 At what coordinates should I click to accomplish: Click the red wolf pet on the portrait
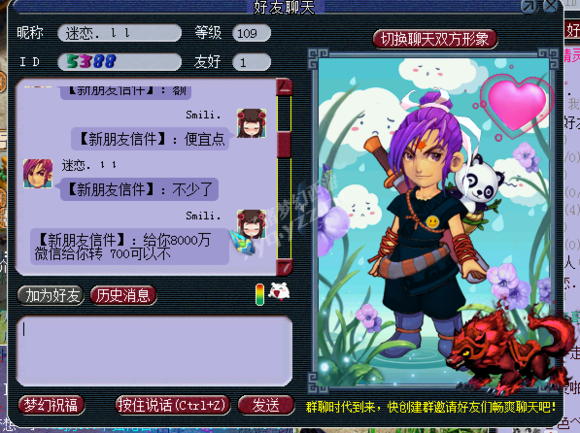[509, 353]
